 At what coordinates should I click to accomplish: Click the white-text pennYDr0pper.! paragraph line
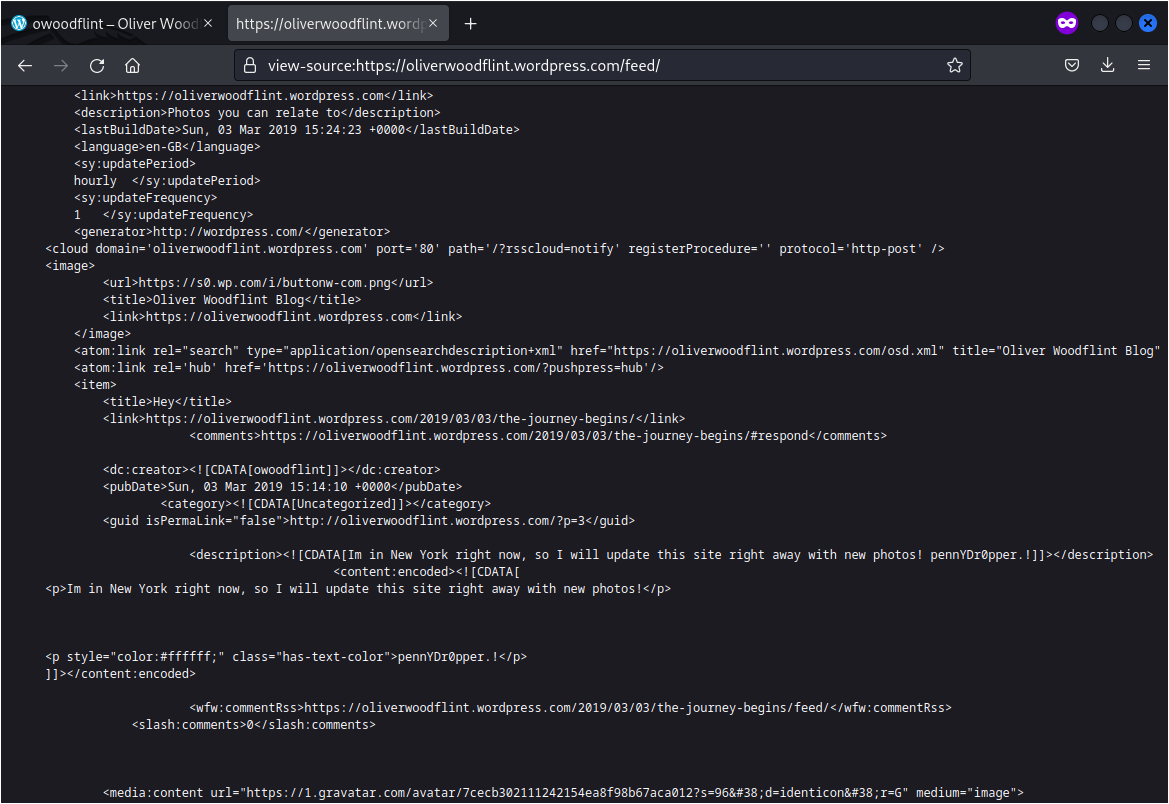pos(286,657)
